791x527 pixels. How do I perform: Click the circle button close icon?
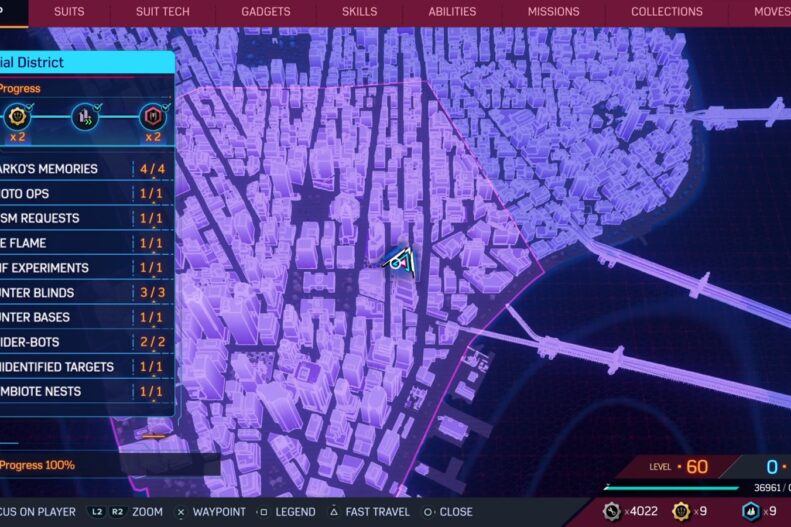(x=428, y=512)
